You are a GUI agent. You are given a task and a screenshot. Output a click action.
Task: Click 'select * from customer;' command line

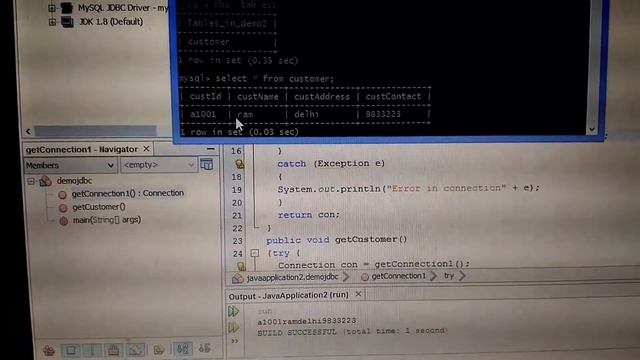[274, 78]
